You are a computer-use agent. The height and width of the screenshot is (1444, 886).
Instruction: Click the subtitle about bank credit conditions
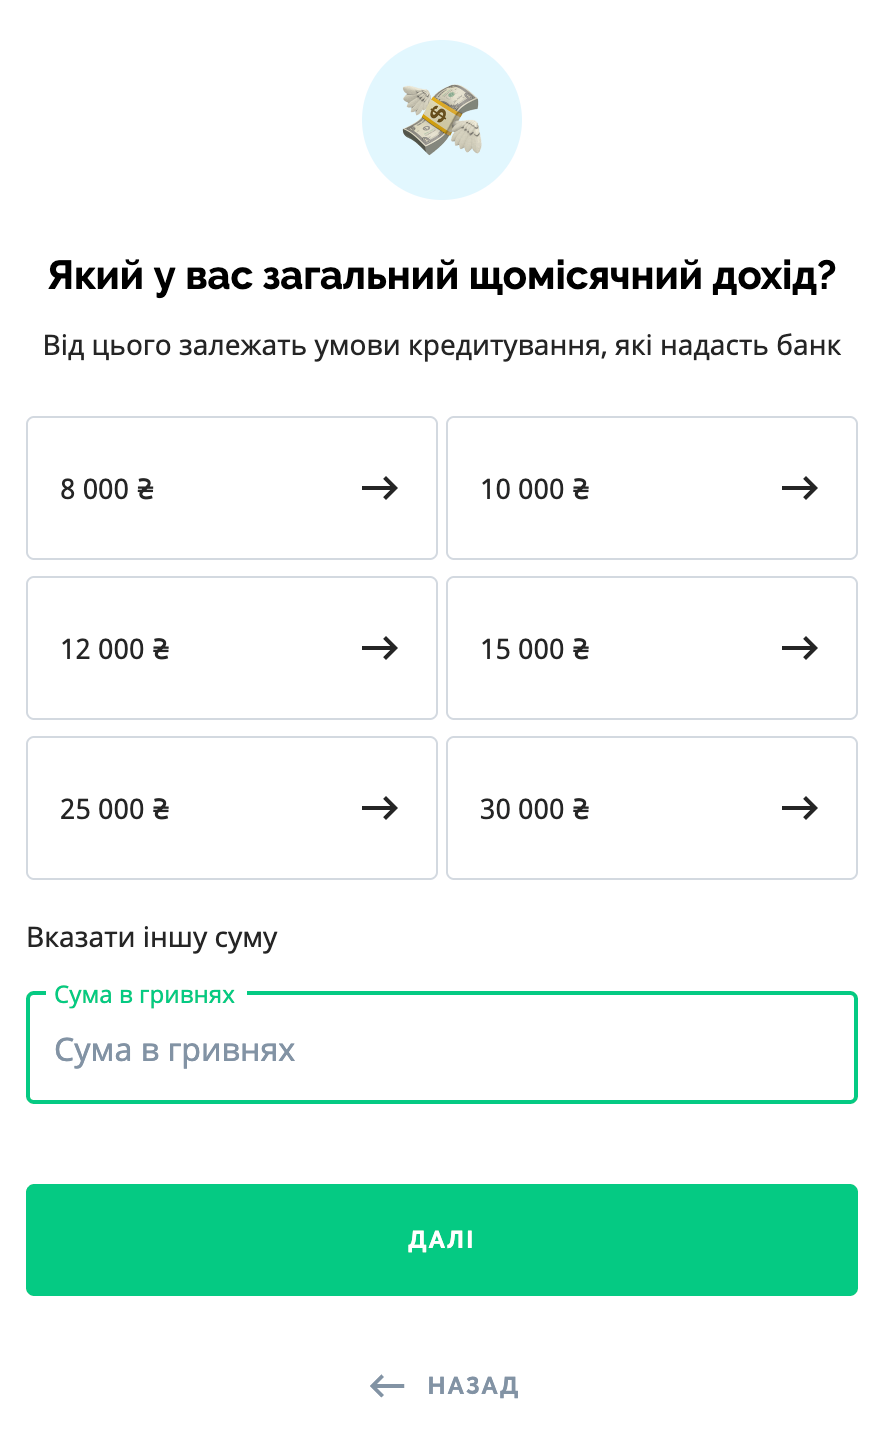click(442, 346)
